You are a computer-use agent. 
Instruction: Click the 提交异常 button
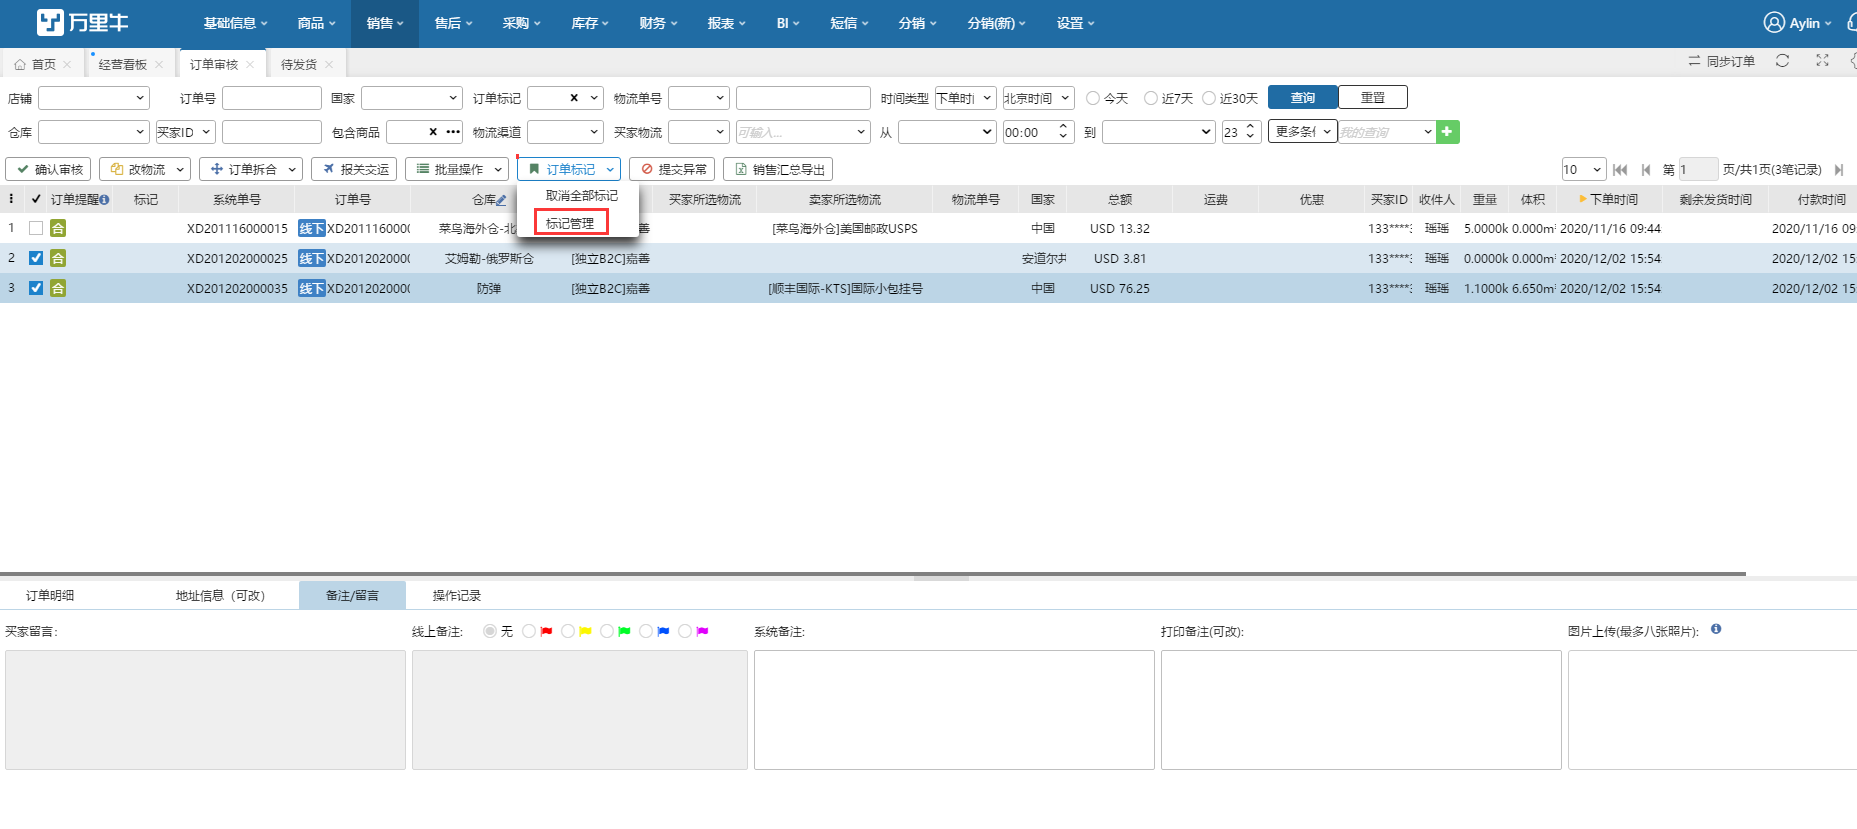coord(672,170)
